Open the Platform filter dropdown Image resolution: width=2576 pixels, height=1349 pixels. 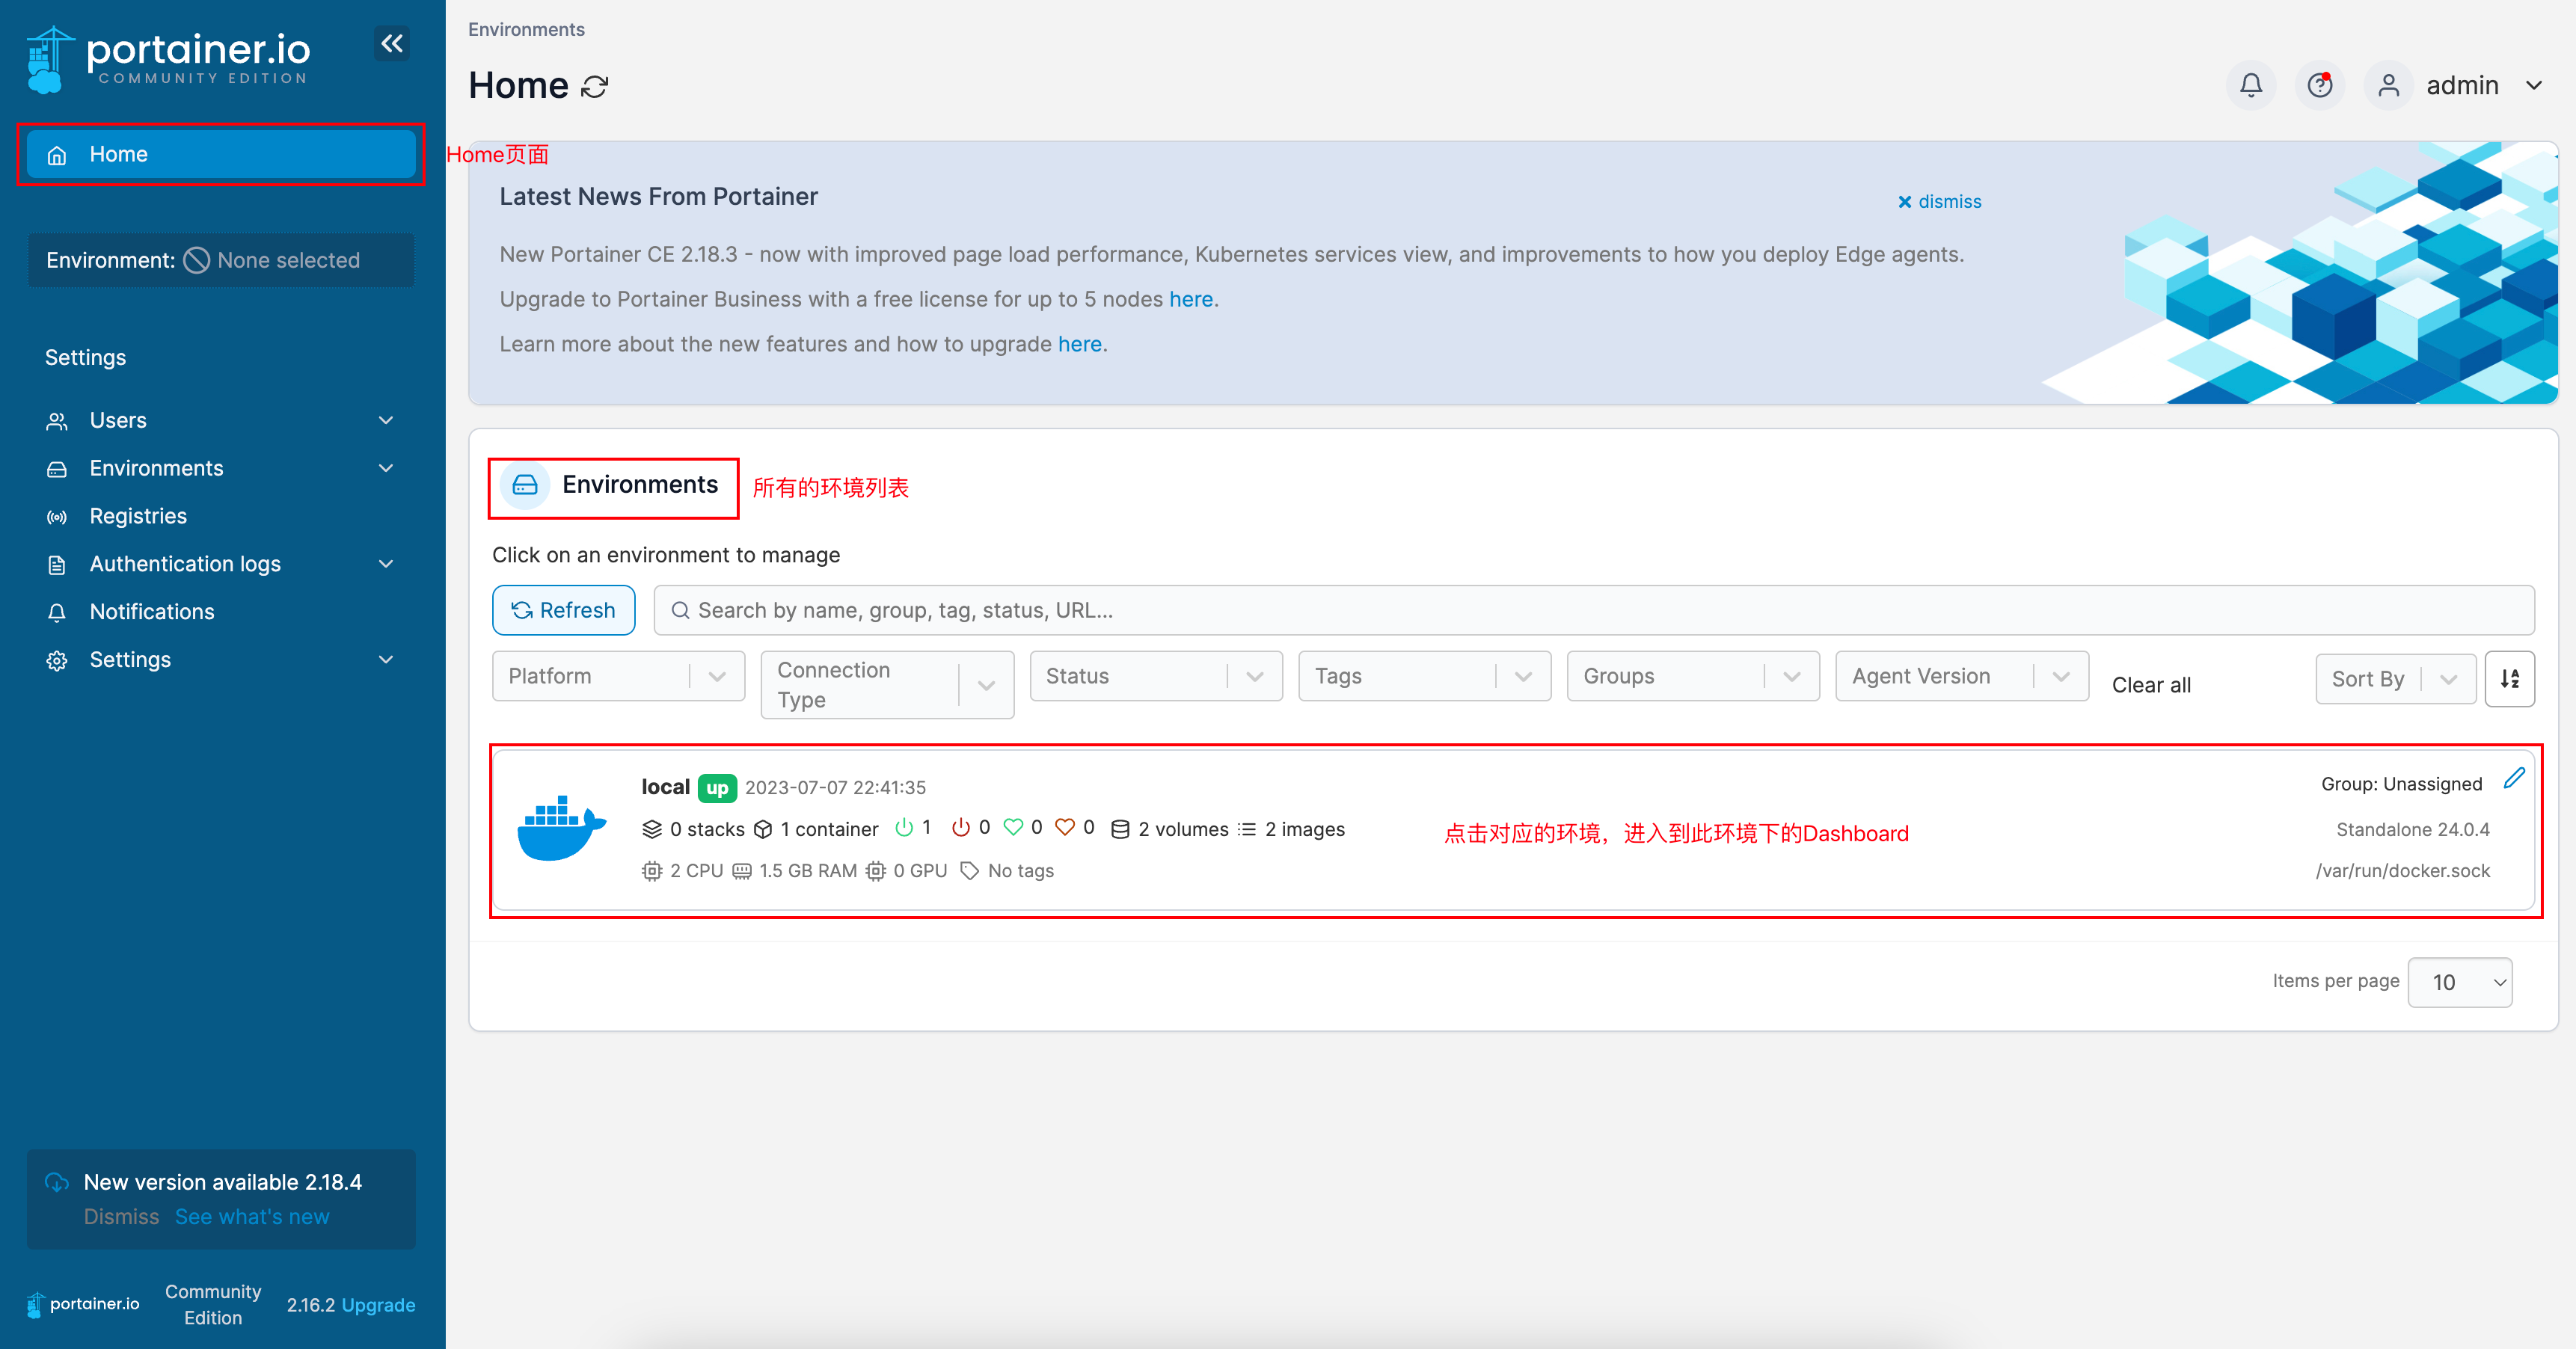tap(618, 676)
